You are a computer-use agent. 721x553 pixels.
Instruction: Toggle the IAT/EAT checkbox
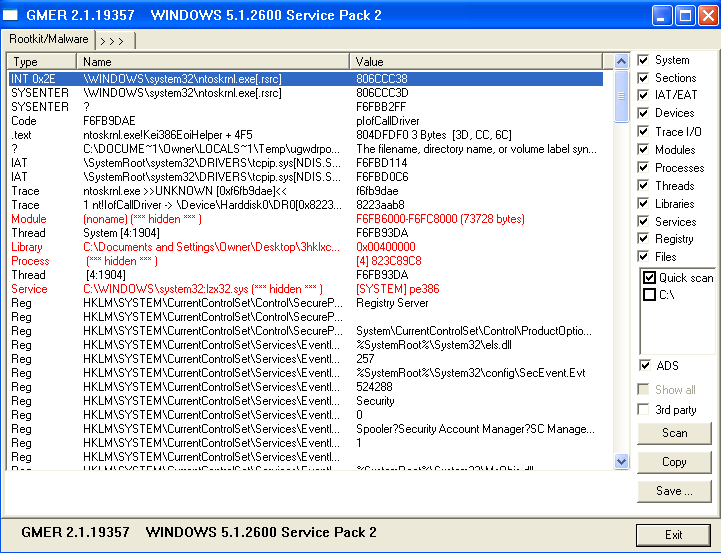tap(643, 95)
